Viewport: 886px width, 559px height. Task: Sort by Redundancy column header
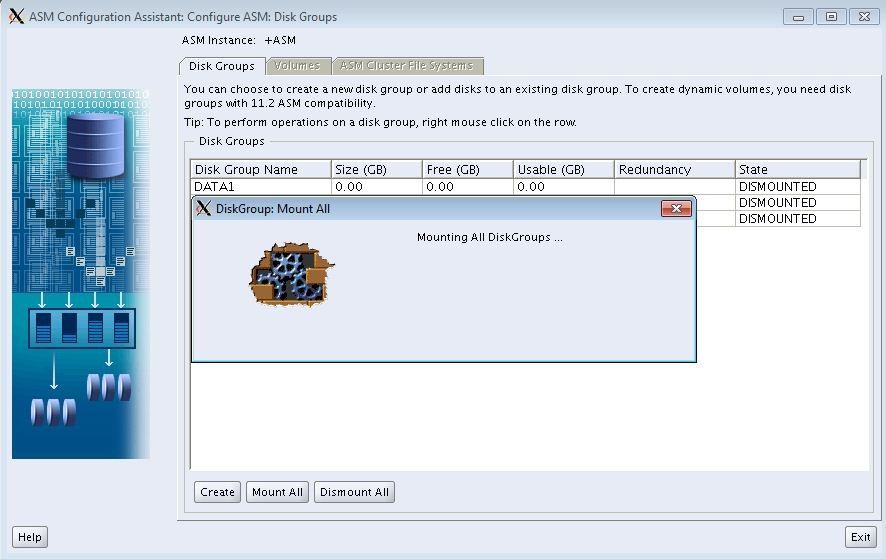click(x=675, y=170)
